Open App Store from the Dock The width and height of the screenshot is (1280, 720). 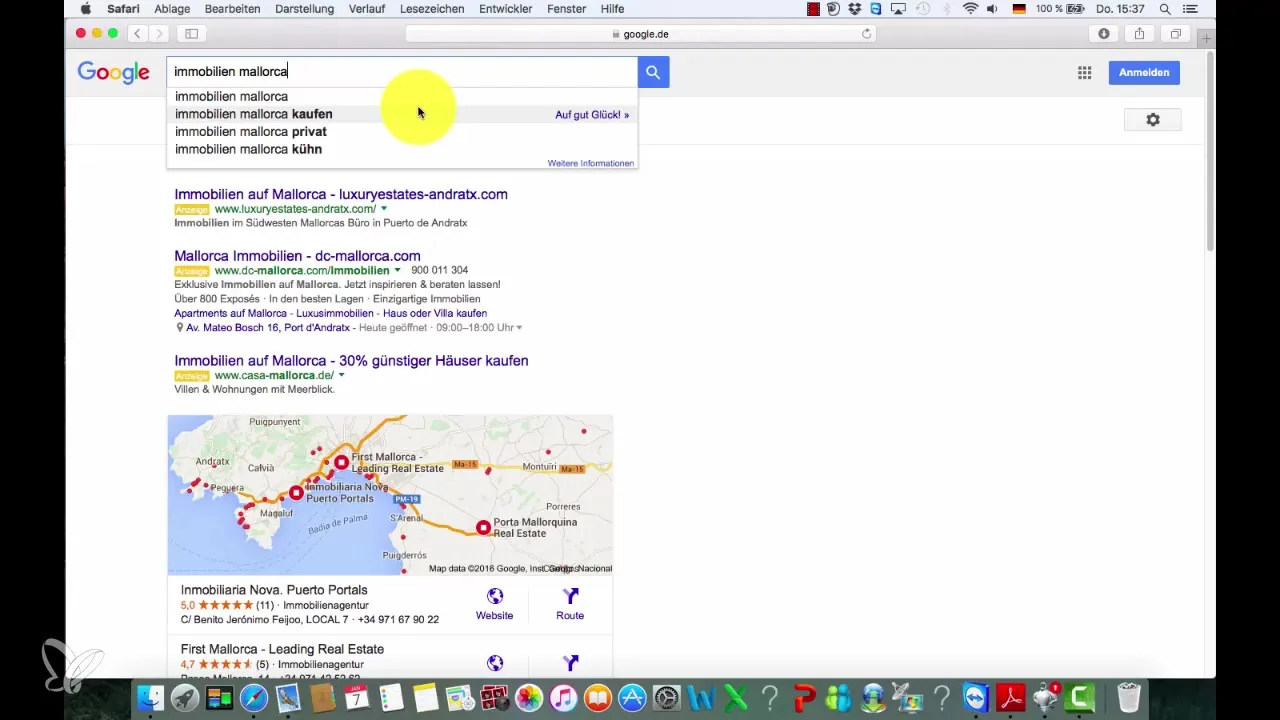coord(632,697)
